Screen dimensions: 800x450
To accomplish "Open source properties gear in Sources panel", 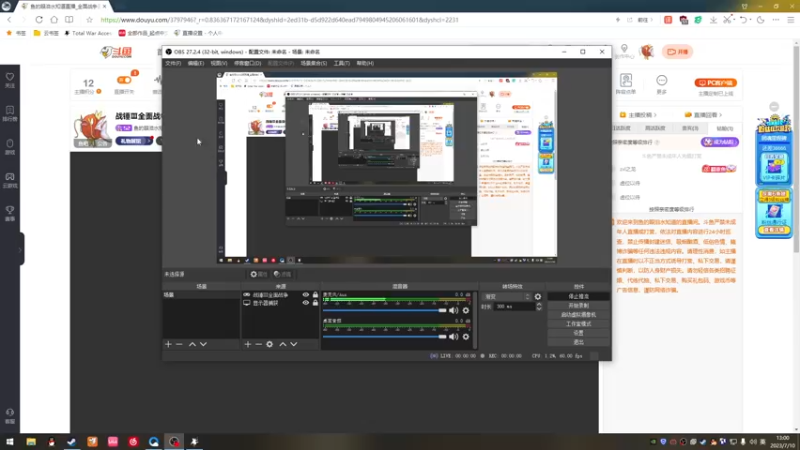I will 269,344.
